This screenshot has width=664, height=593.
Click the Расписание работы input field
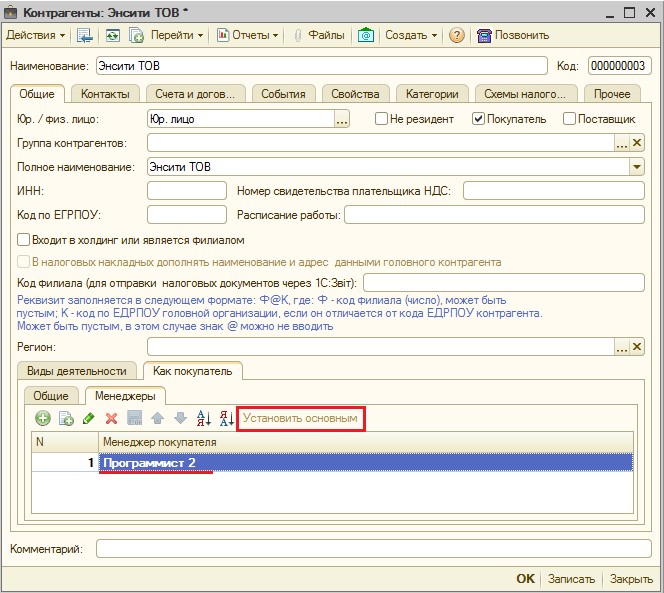coord(494,215)
